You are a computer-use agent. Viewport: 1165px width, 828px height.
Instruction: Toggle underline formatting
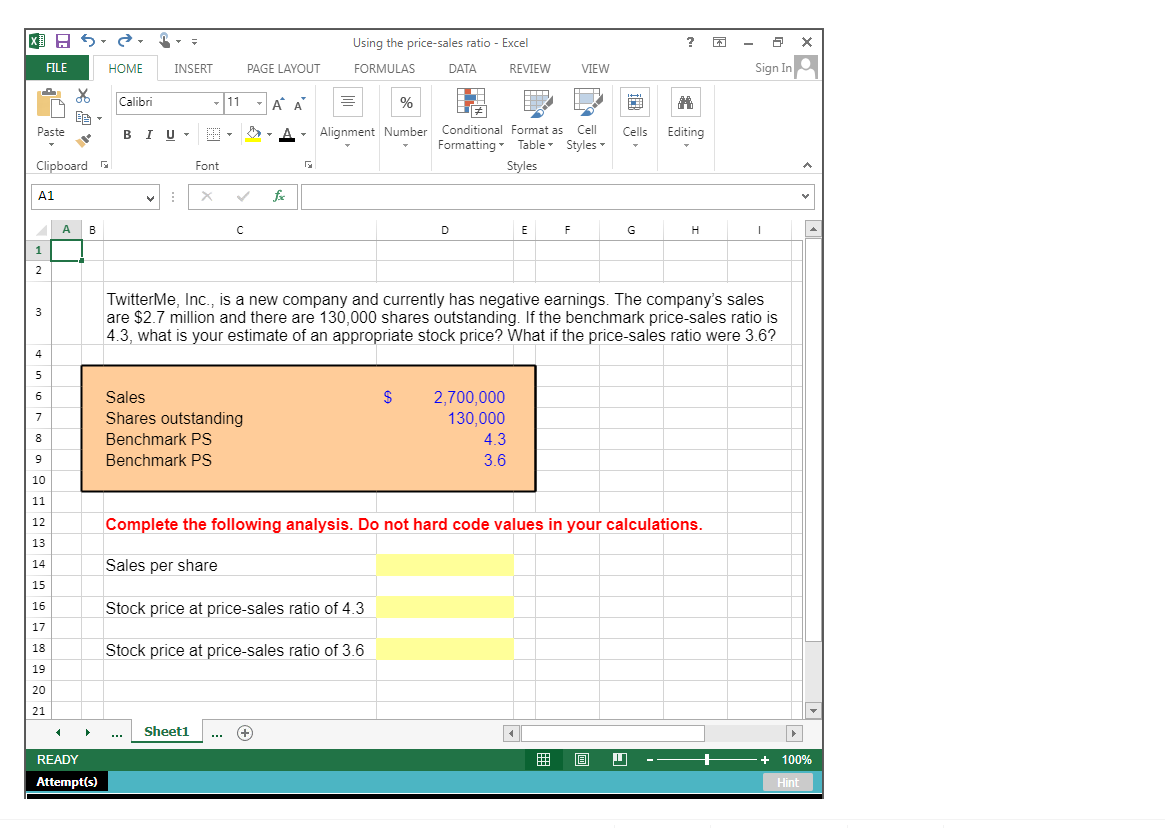(x=170, y=135)
